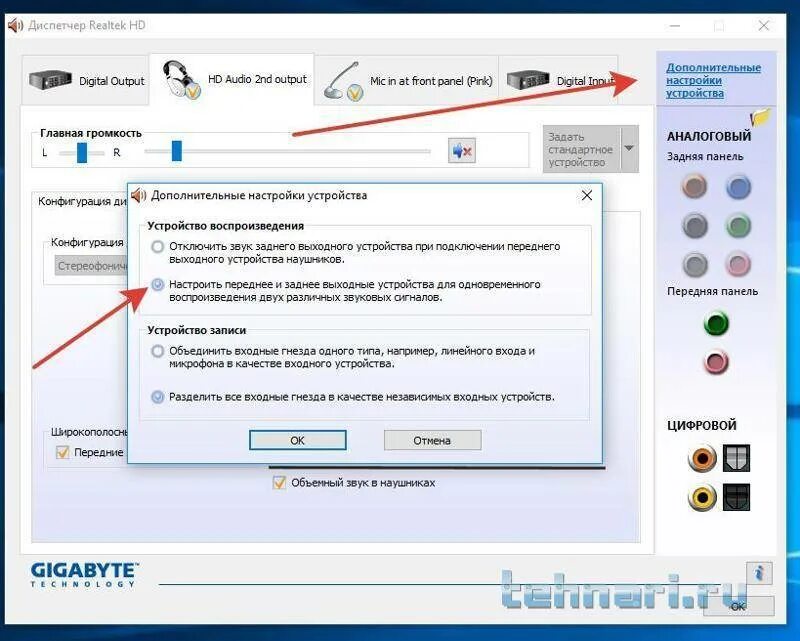This screenshot has height=641, width=800.
Task: Click the pink rear panel jack
Action: click(x=738, y=264)
